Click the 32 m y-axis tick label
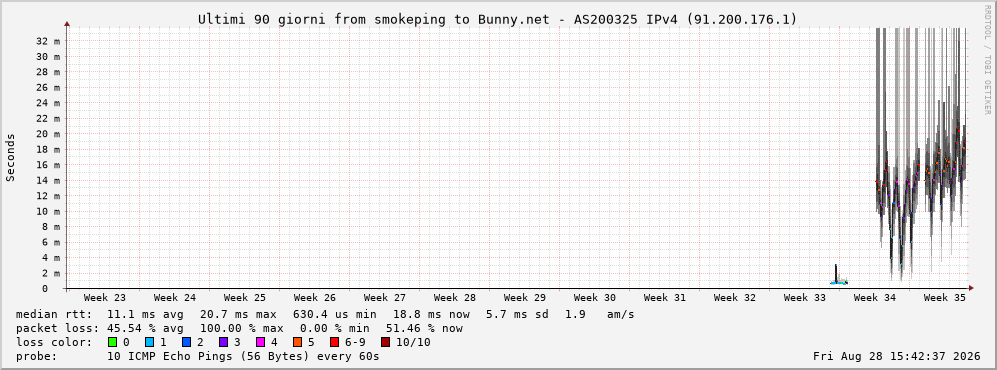The width and height of the screenshot is (997, 370). [48, 41]
